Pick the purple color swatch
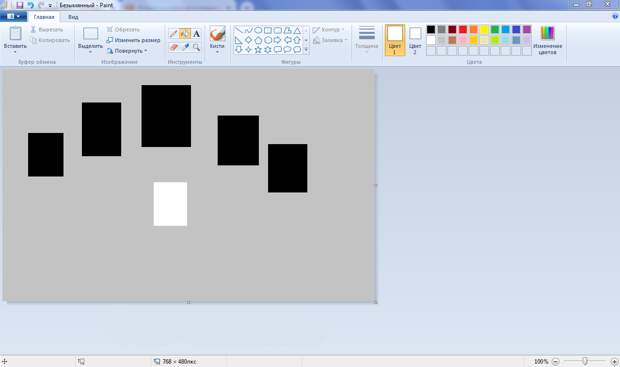 click(527, 29)
